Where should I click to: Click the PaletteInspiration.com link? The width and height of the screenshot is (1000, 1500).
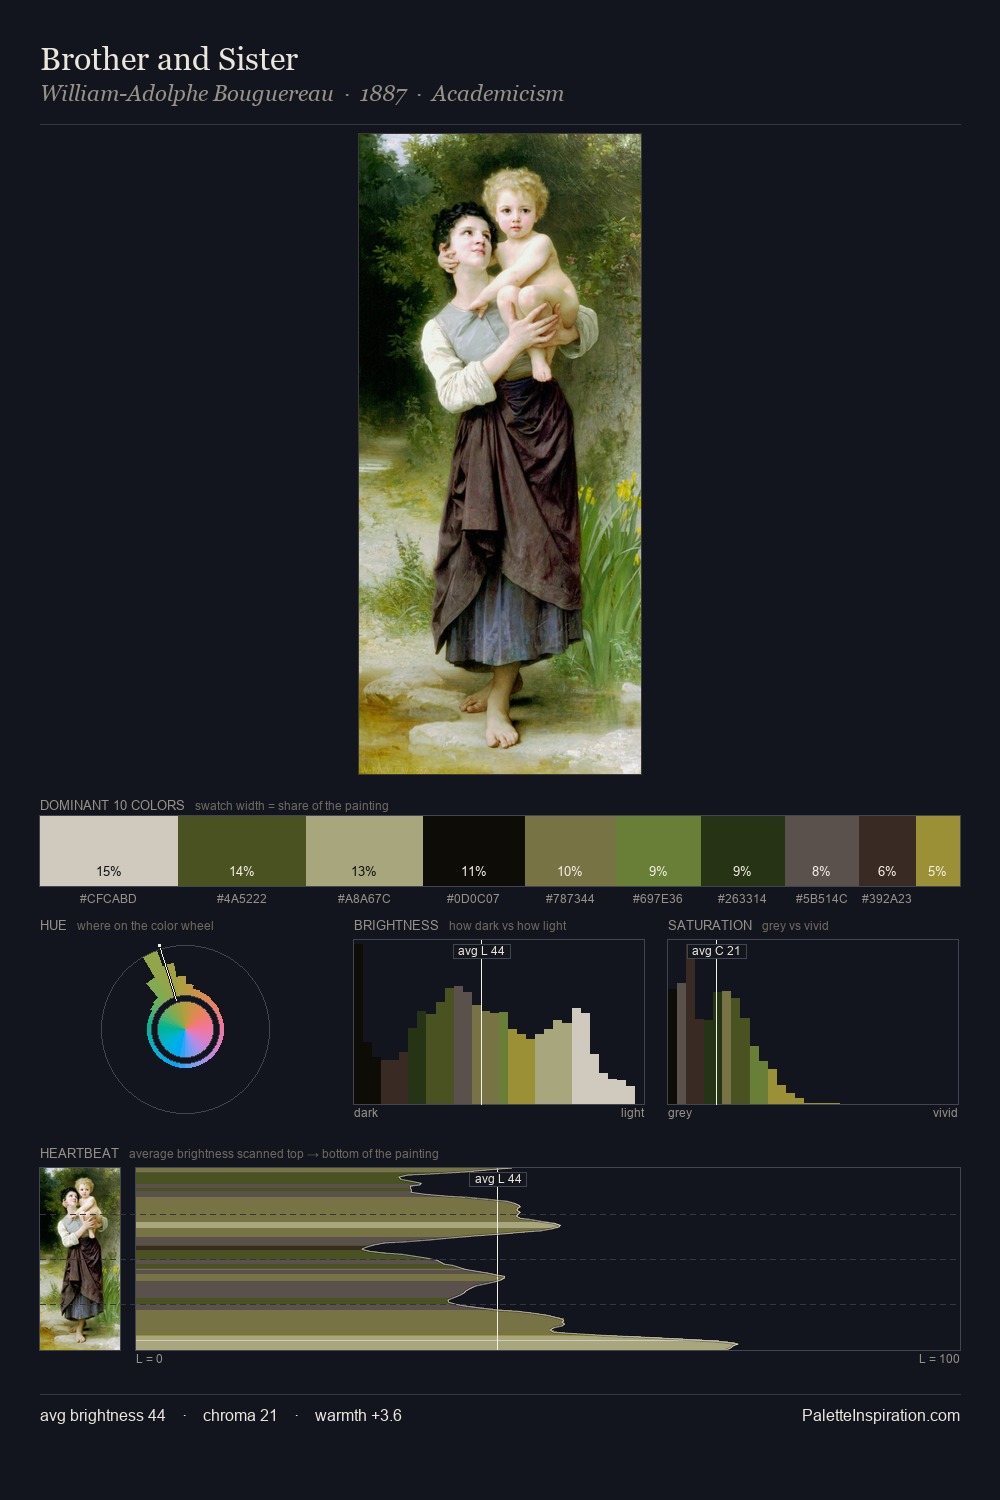(881, 1415)
